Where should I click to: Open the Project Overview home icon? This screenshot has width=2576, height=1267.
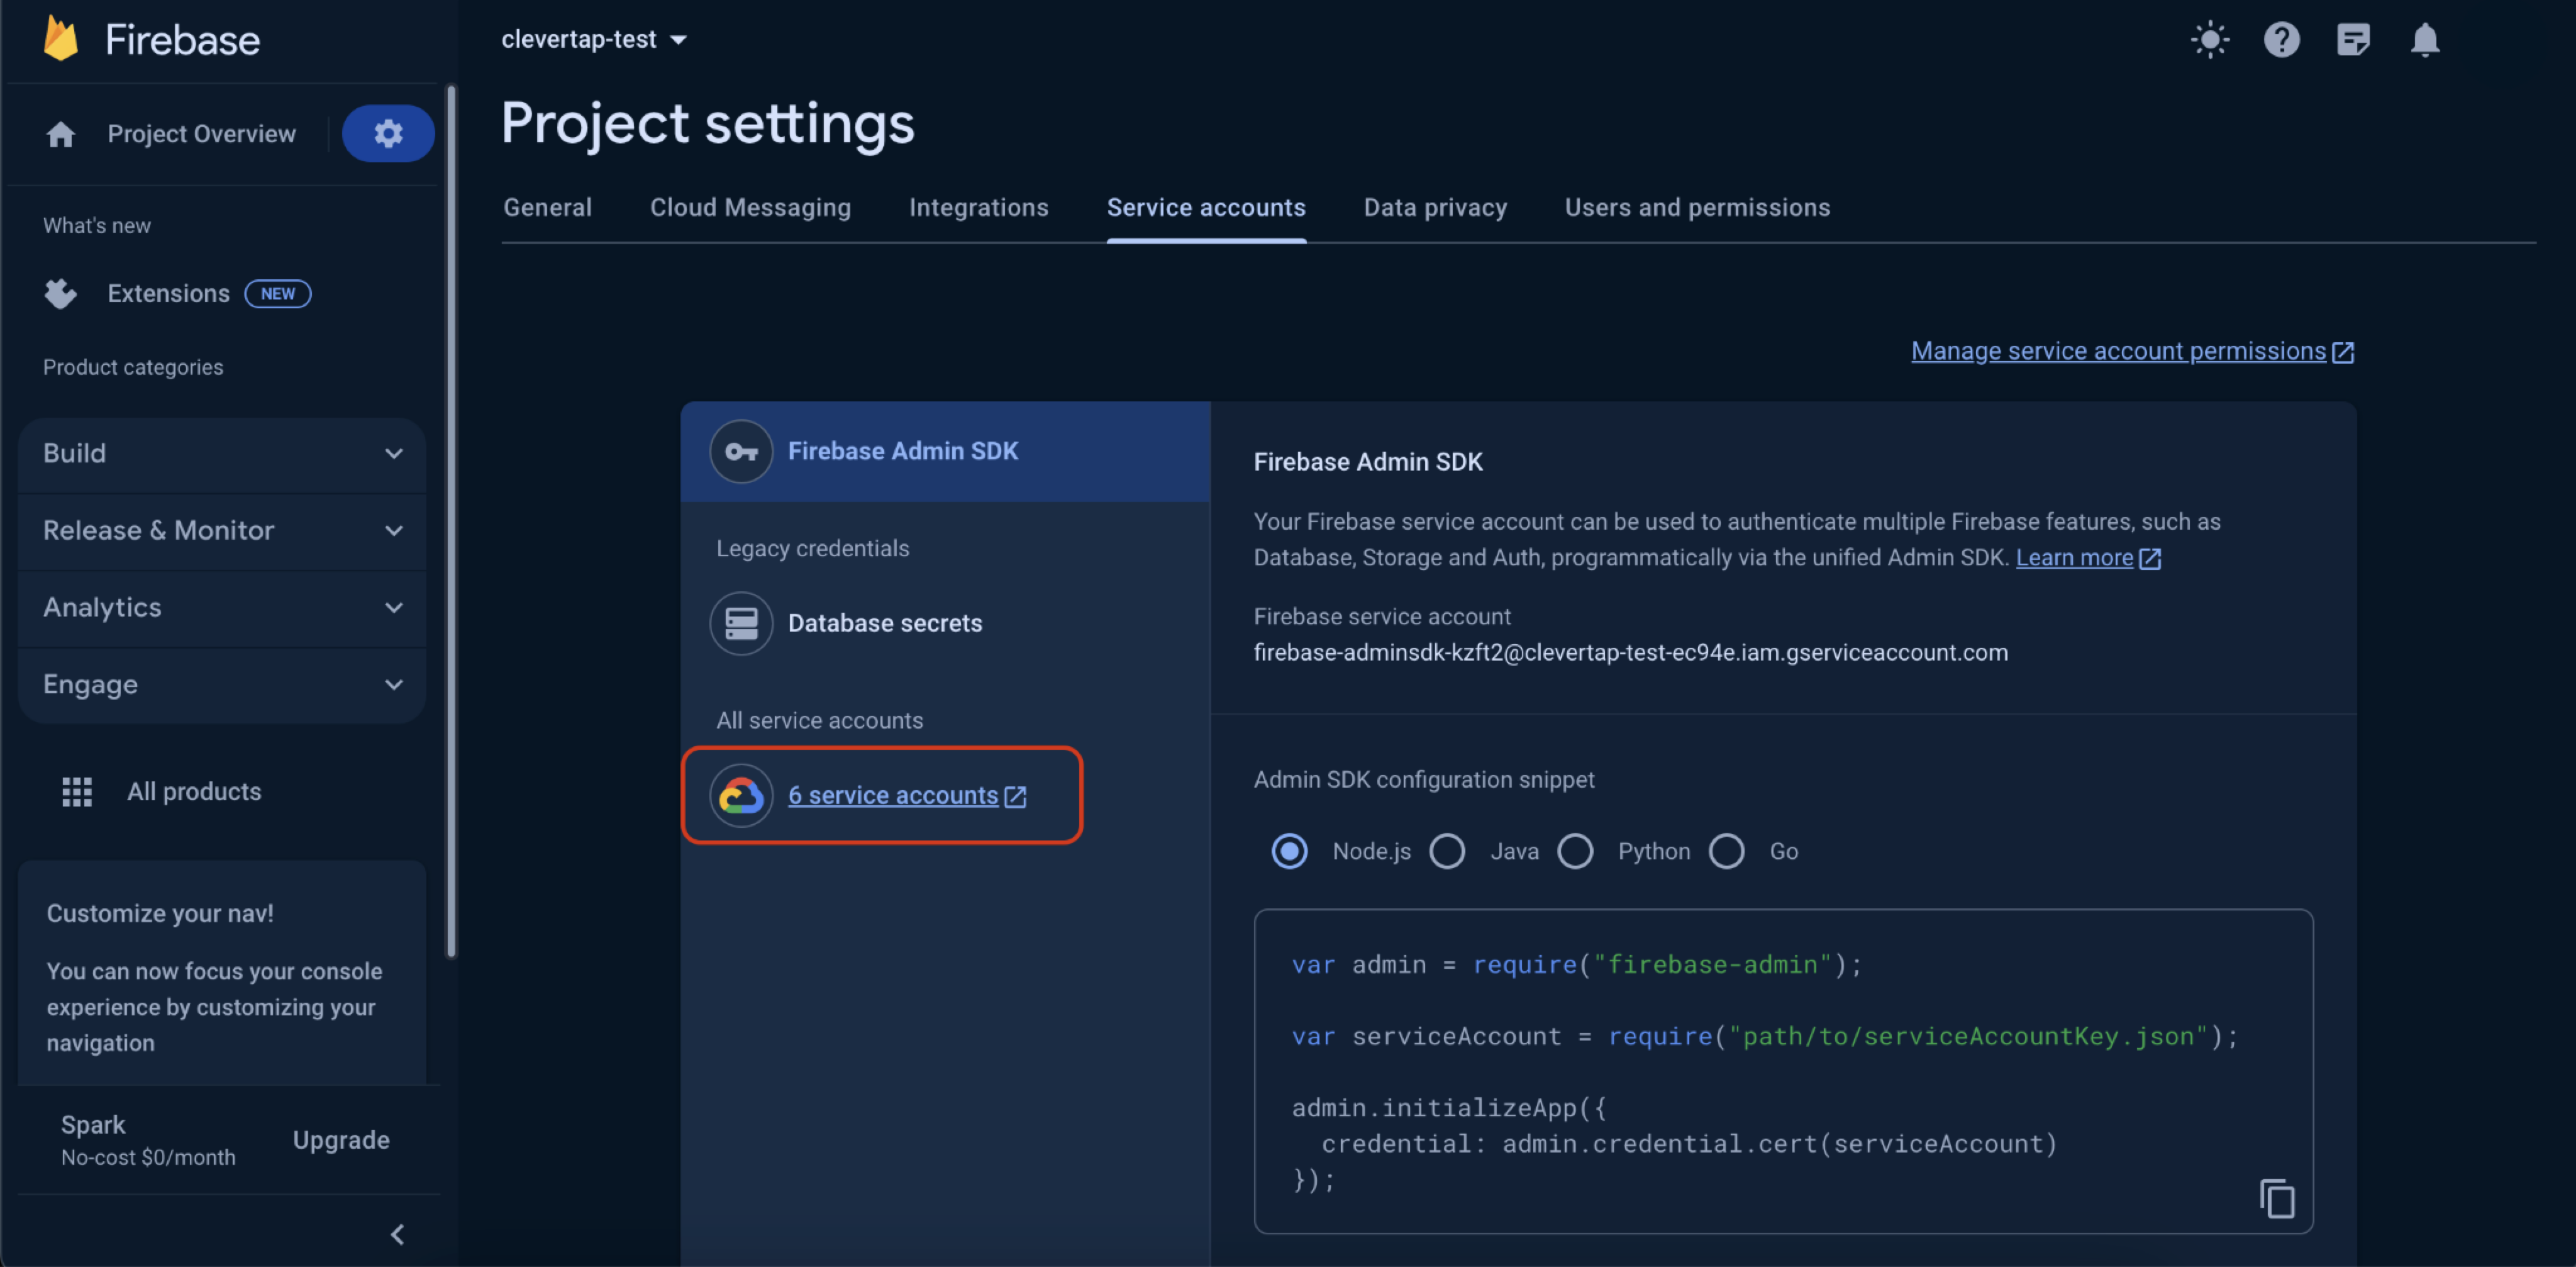60,134
